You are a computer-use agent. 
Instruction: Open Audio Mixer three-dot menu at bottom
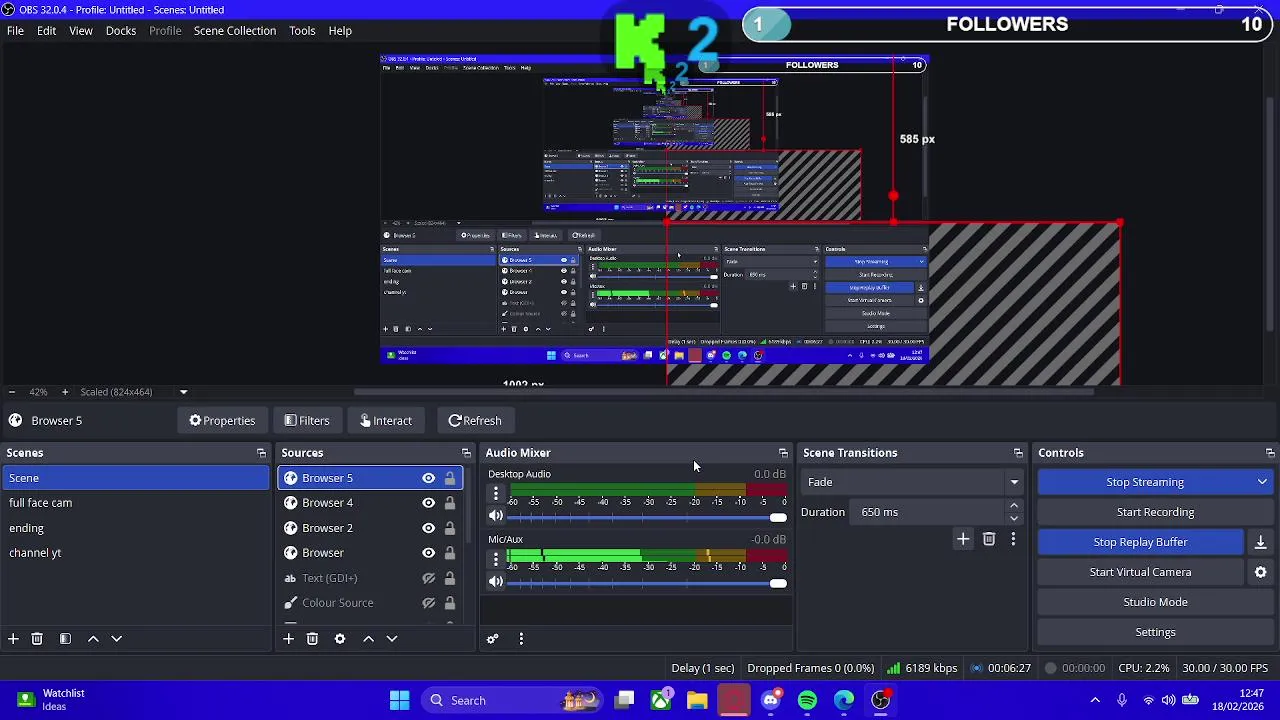tap(521, 638)
